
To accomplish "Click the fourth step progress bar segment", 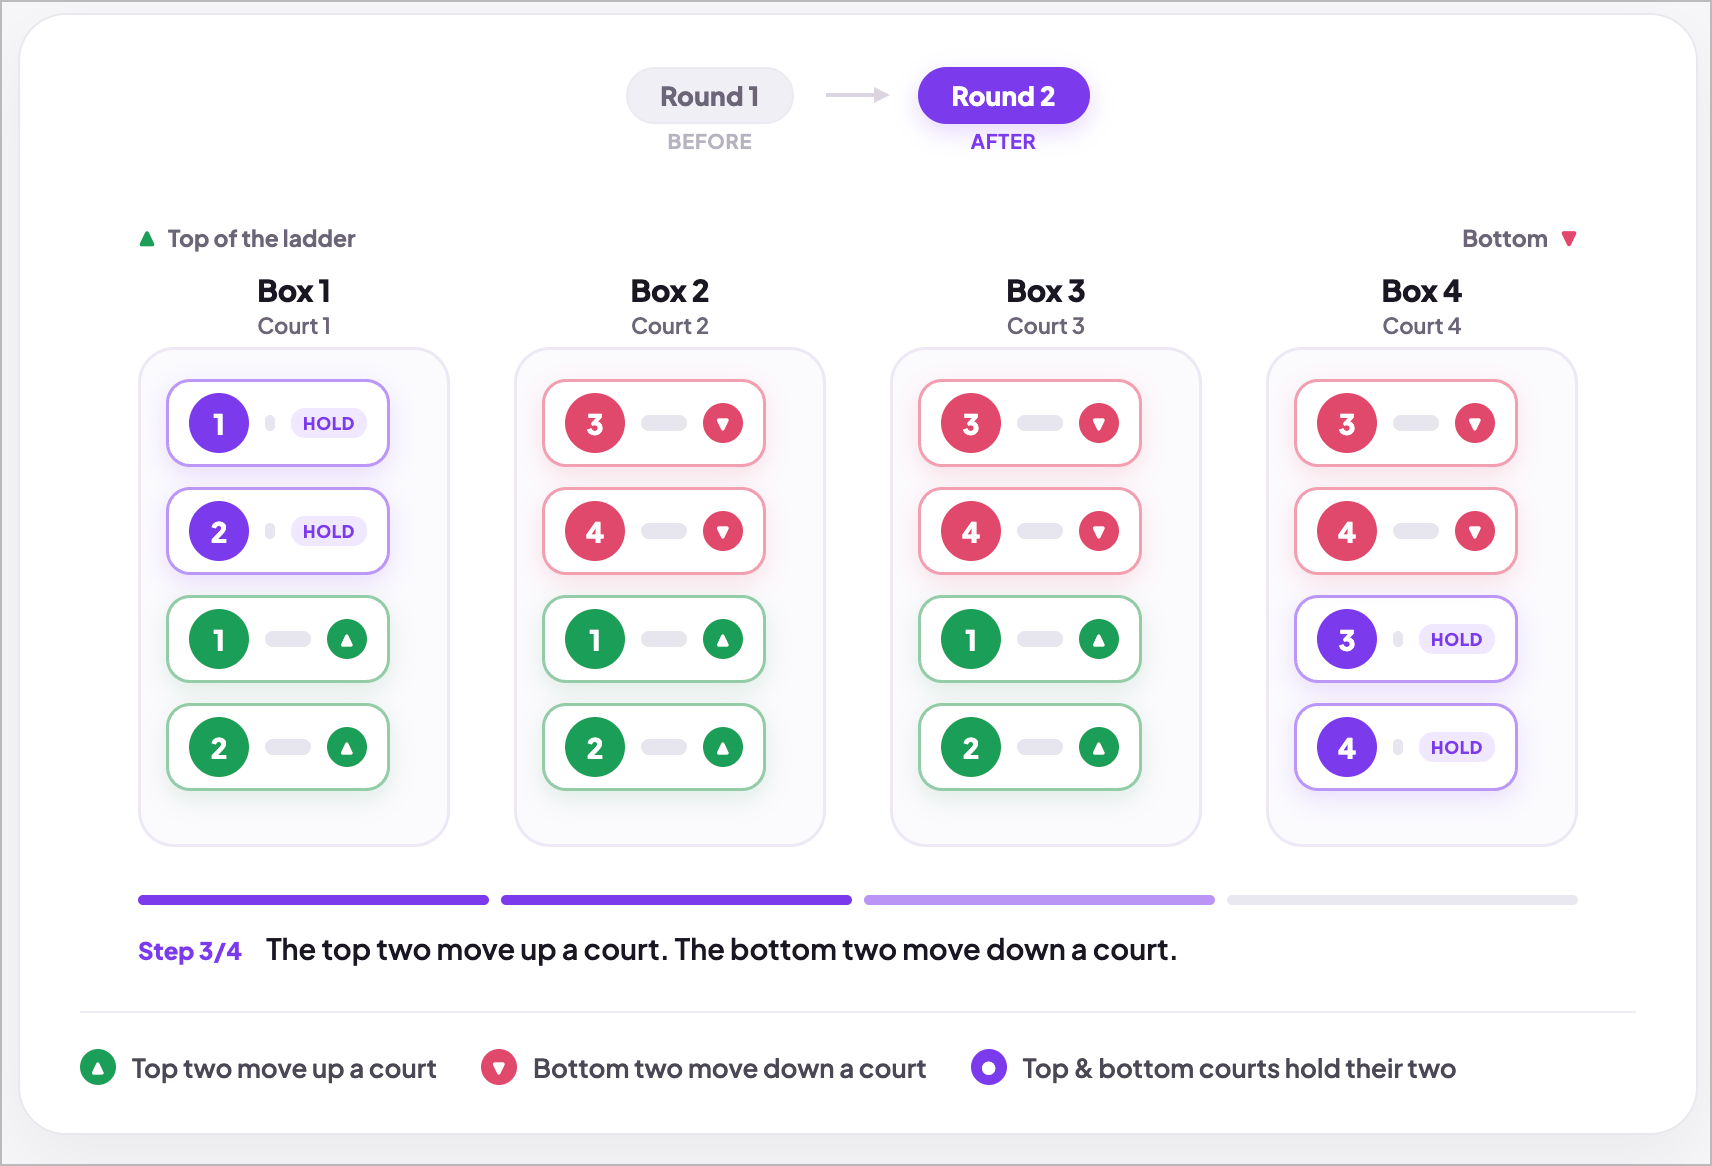I will [1402, 900].
